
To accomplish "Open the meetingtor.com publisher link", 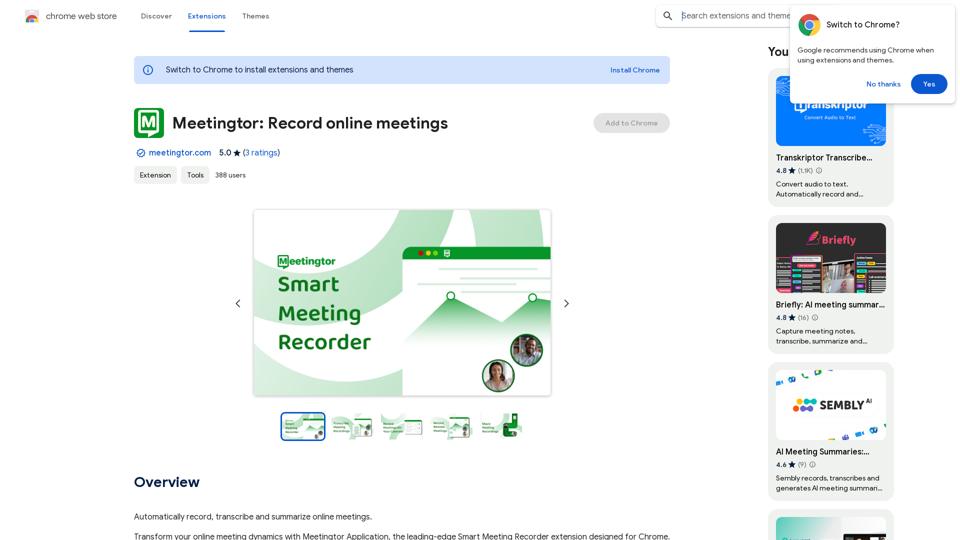I will 179,153.
